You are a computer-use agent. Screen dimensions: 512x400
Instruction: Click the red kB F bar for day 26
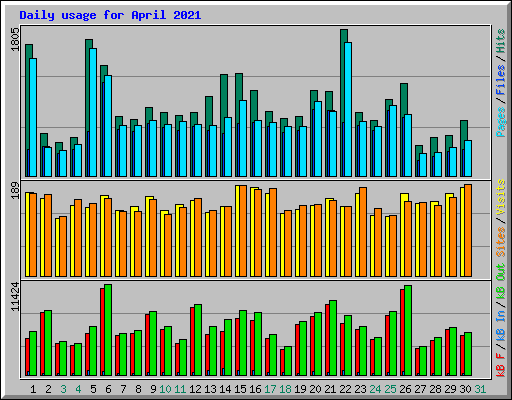point(403,332)
